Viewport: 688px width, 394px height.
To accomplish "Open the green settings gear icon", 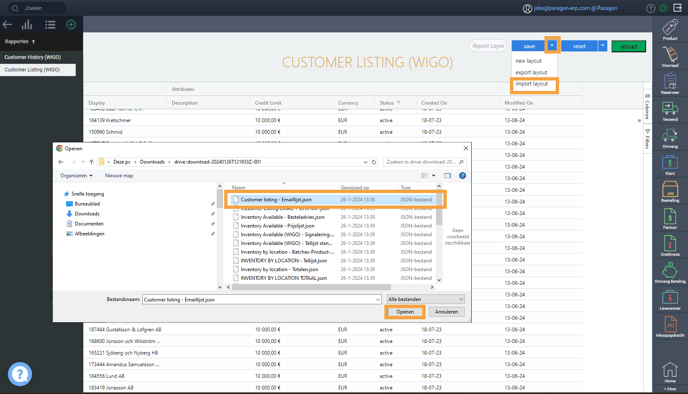I will [x=663, y=8].
